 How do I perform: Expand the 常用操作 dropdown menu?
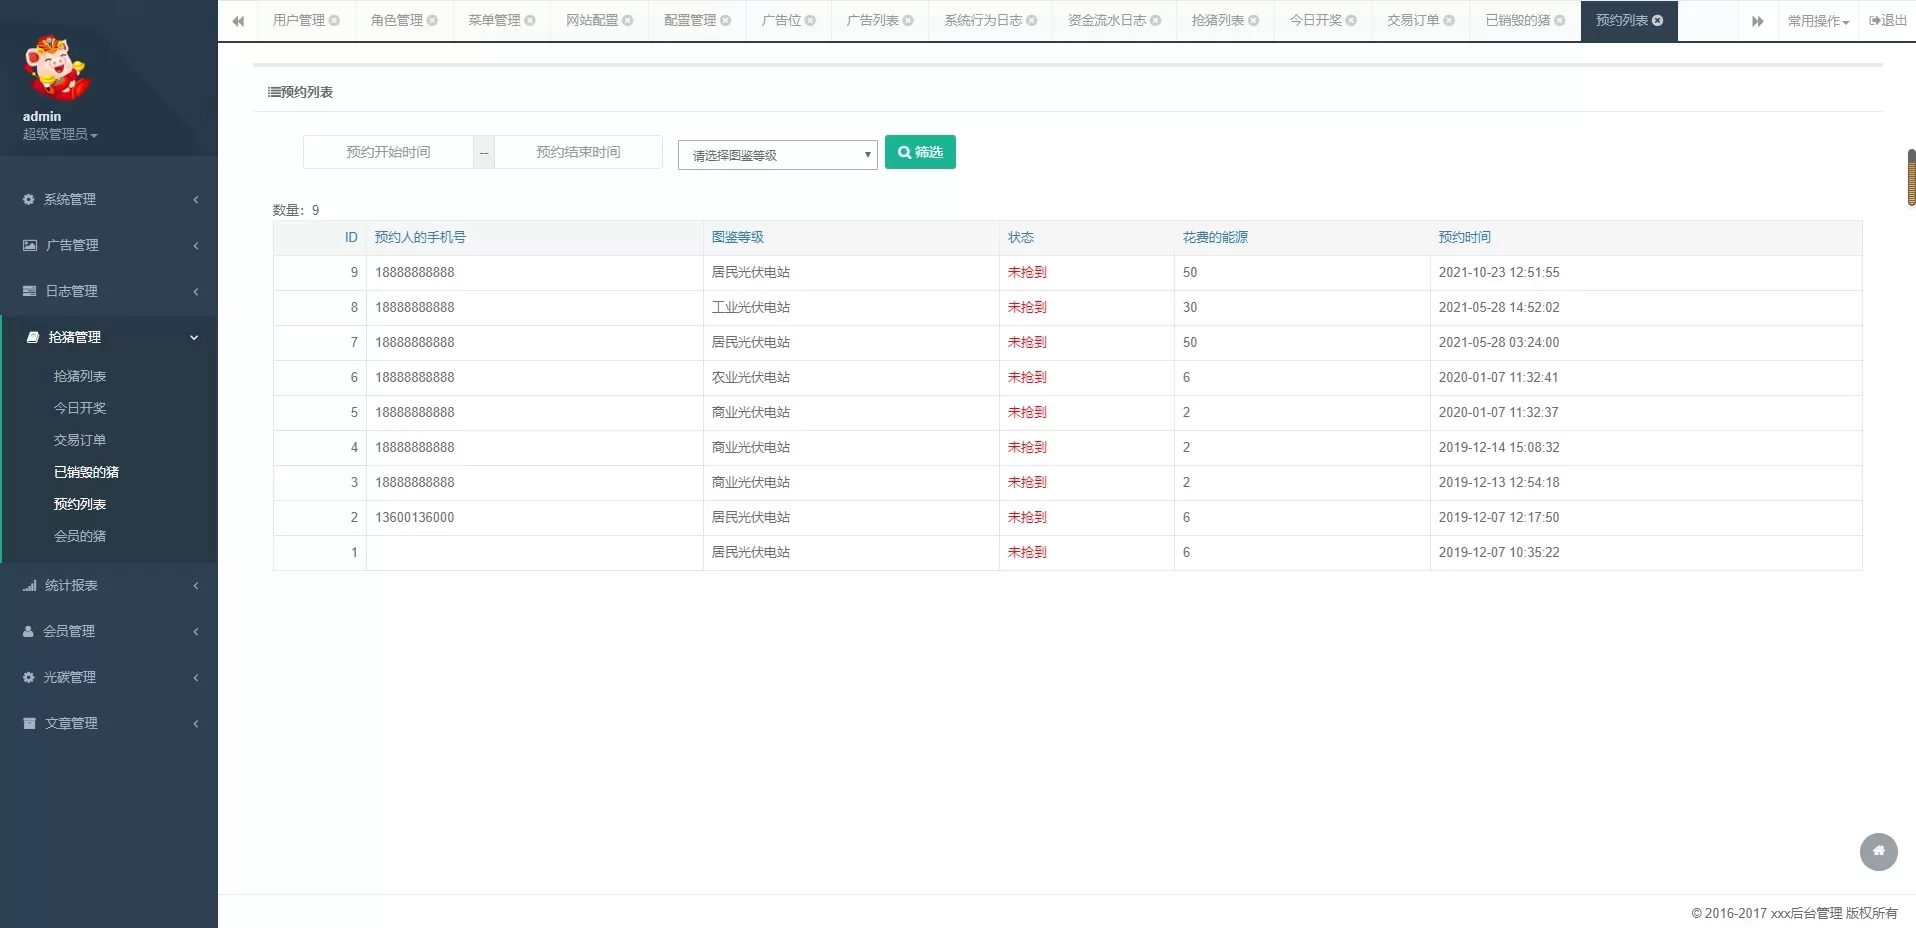tap(1818, 21)
